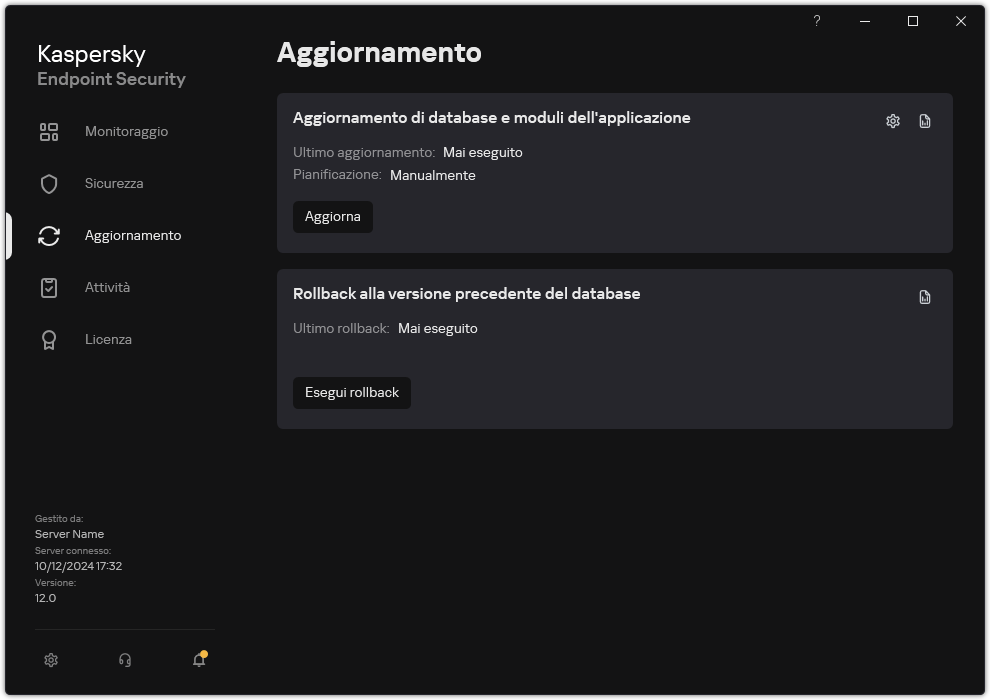Go to the Monitoraggio section
Image resolution: width=990 pixels, height=700 pixels.
126,131
